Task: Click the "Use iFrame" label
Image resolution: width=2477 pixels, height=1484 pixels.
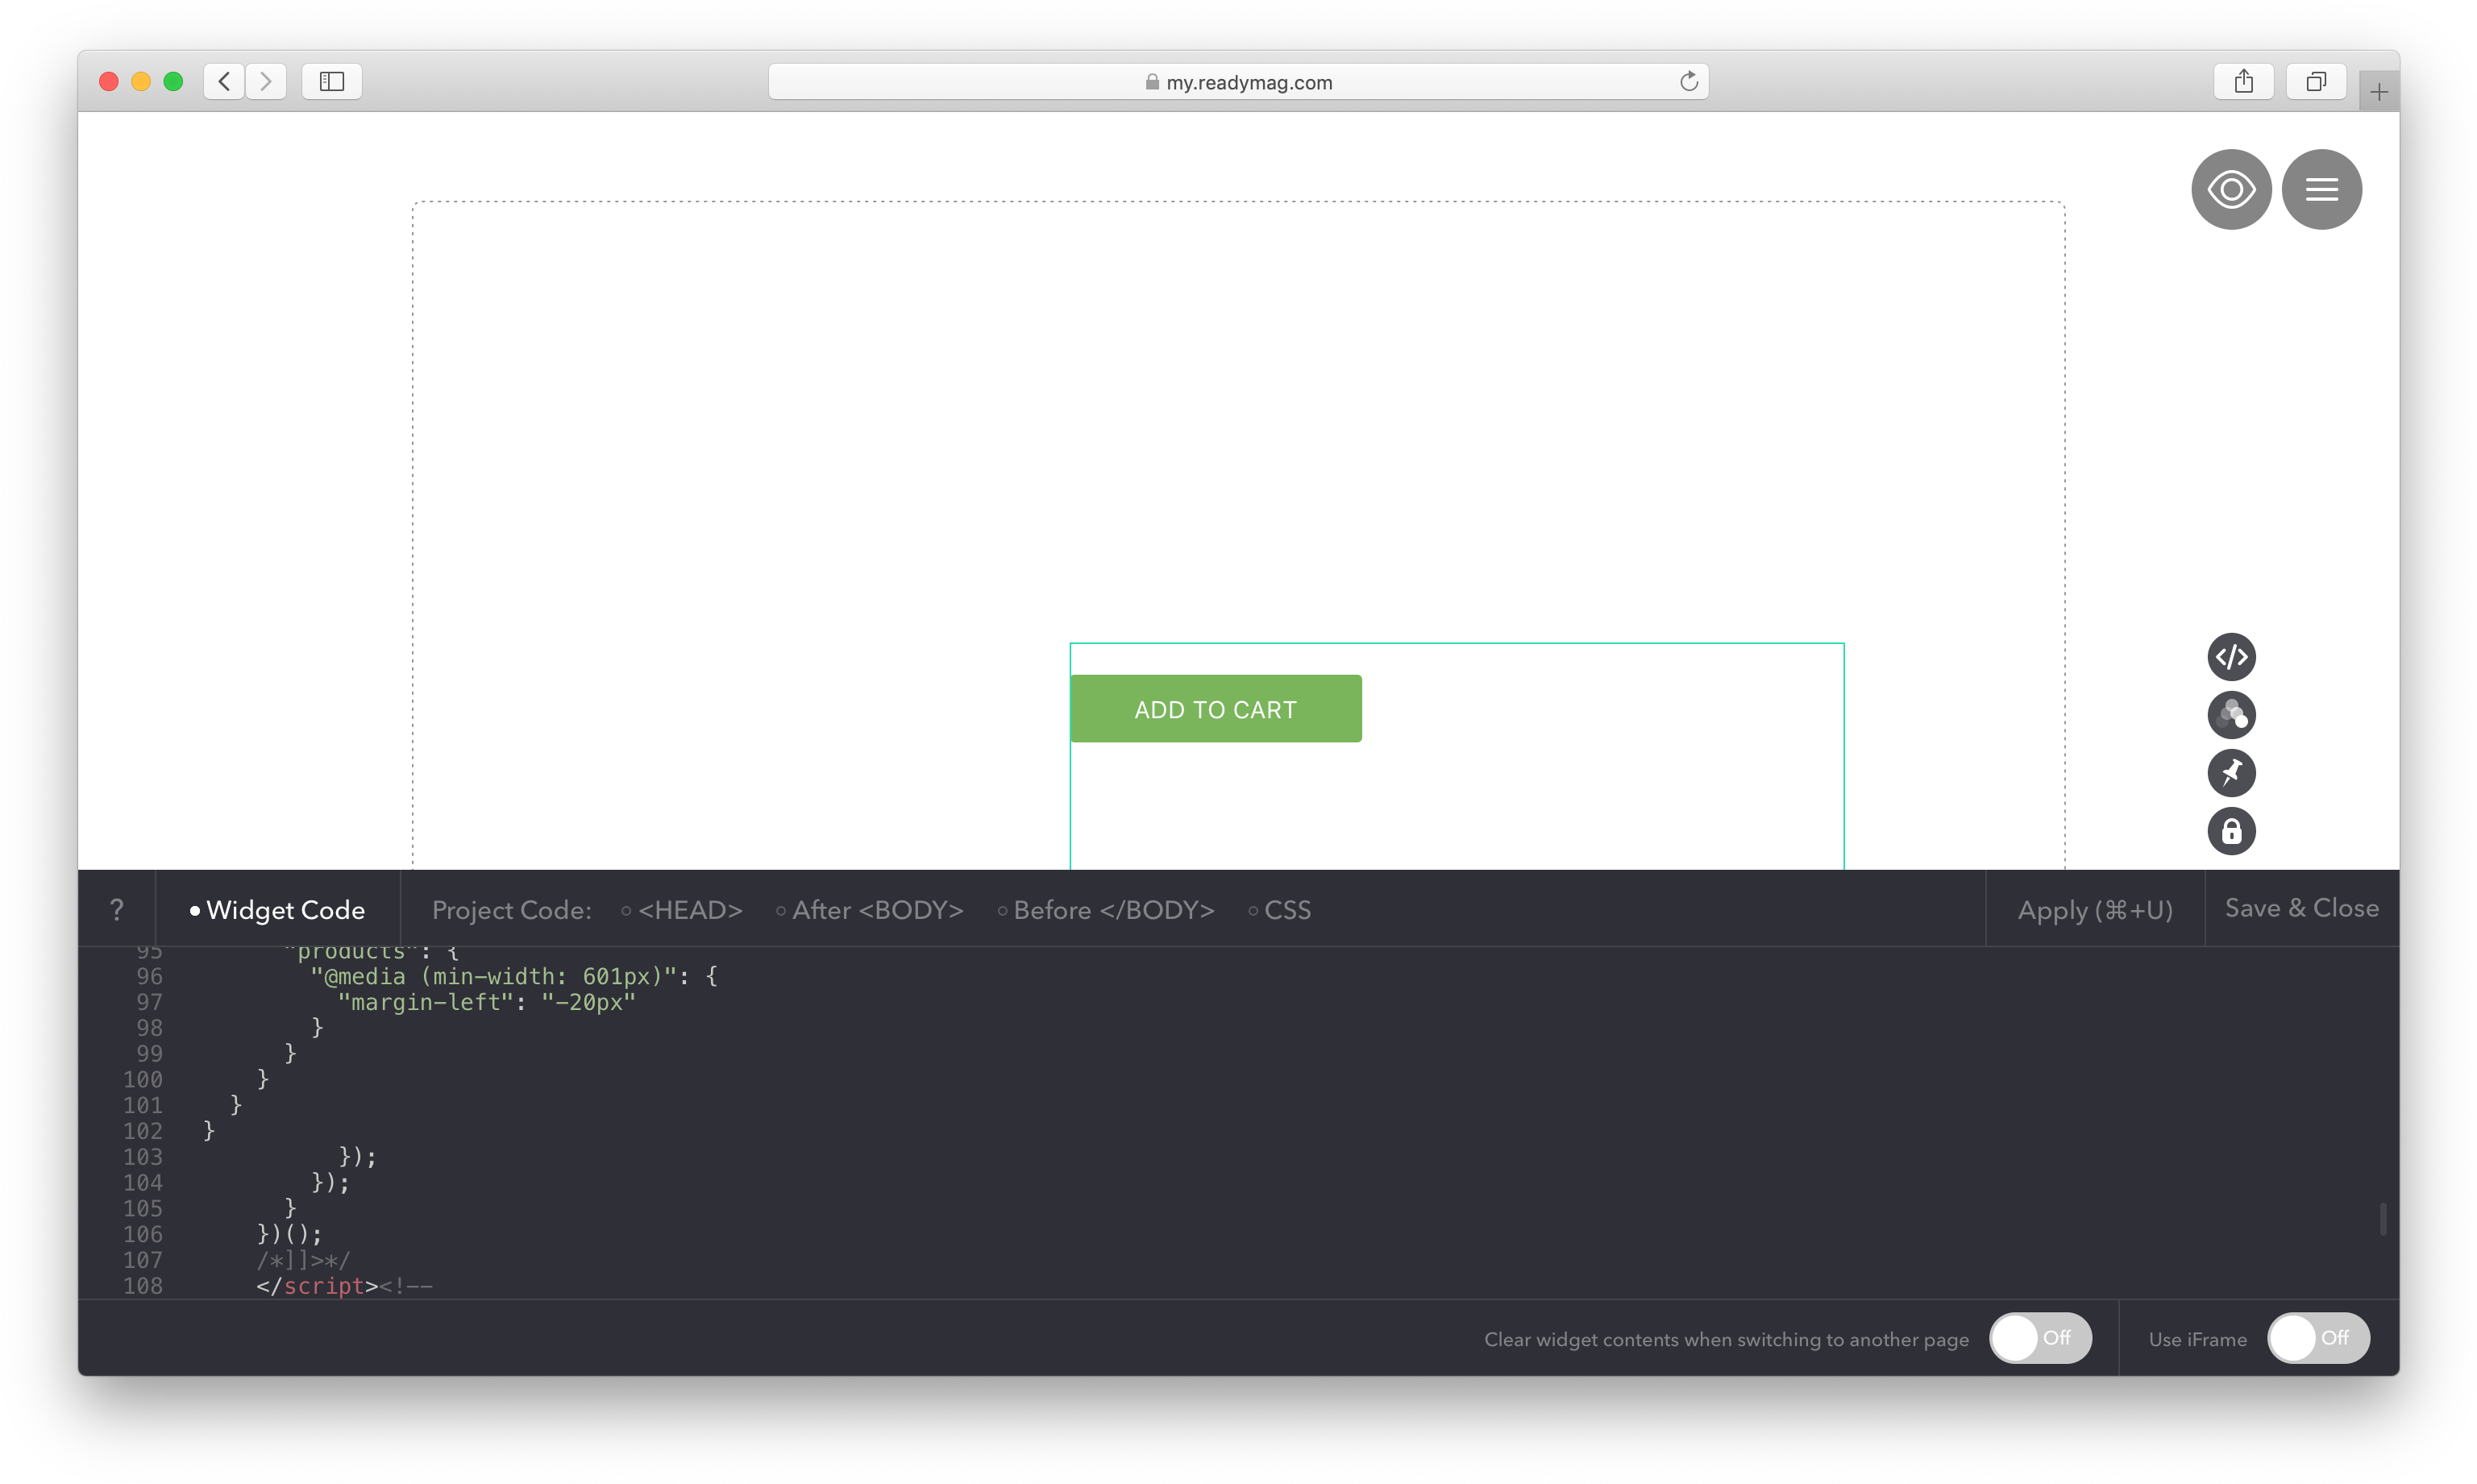Action: [x=2197, y=1339]
